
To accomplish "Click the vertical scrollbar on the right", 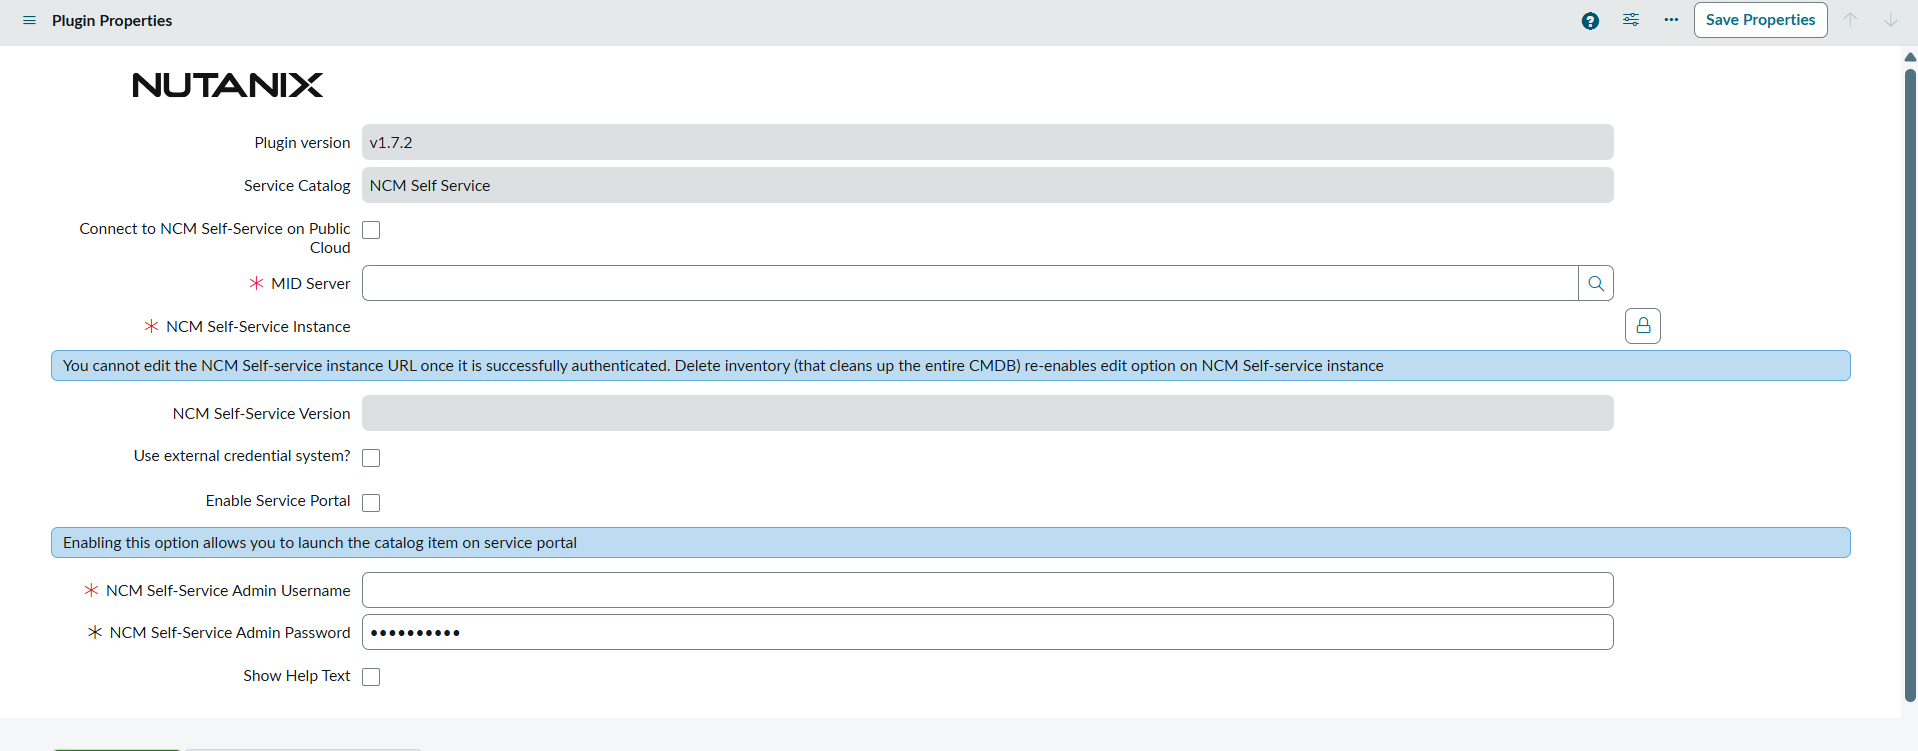I will coord(1910,380).
